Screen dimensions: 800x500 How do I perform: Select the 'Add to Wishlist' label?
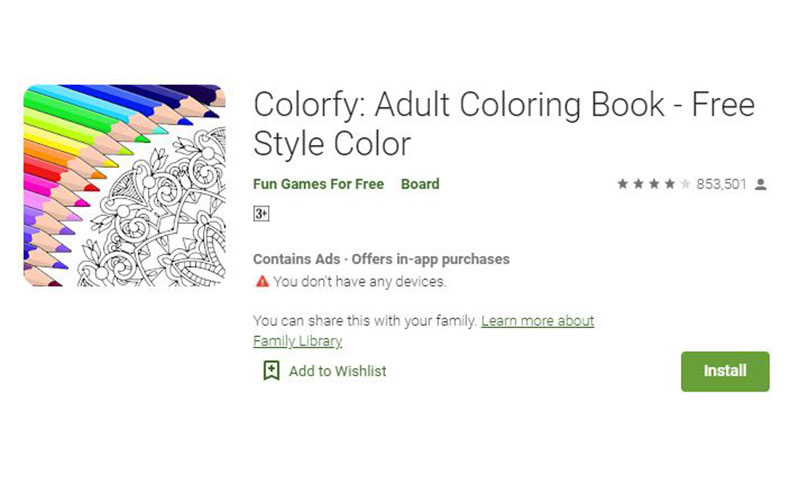coord(338,371)
